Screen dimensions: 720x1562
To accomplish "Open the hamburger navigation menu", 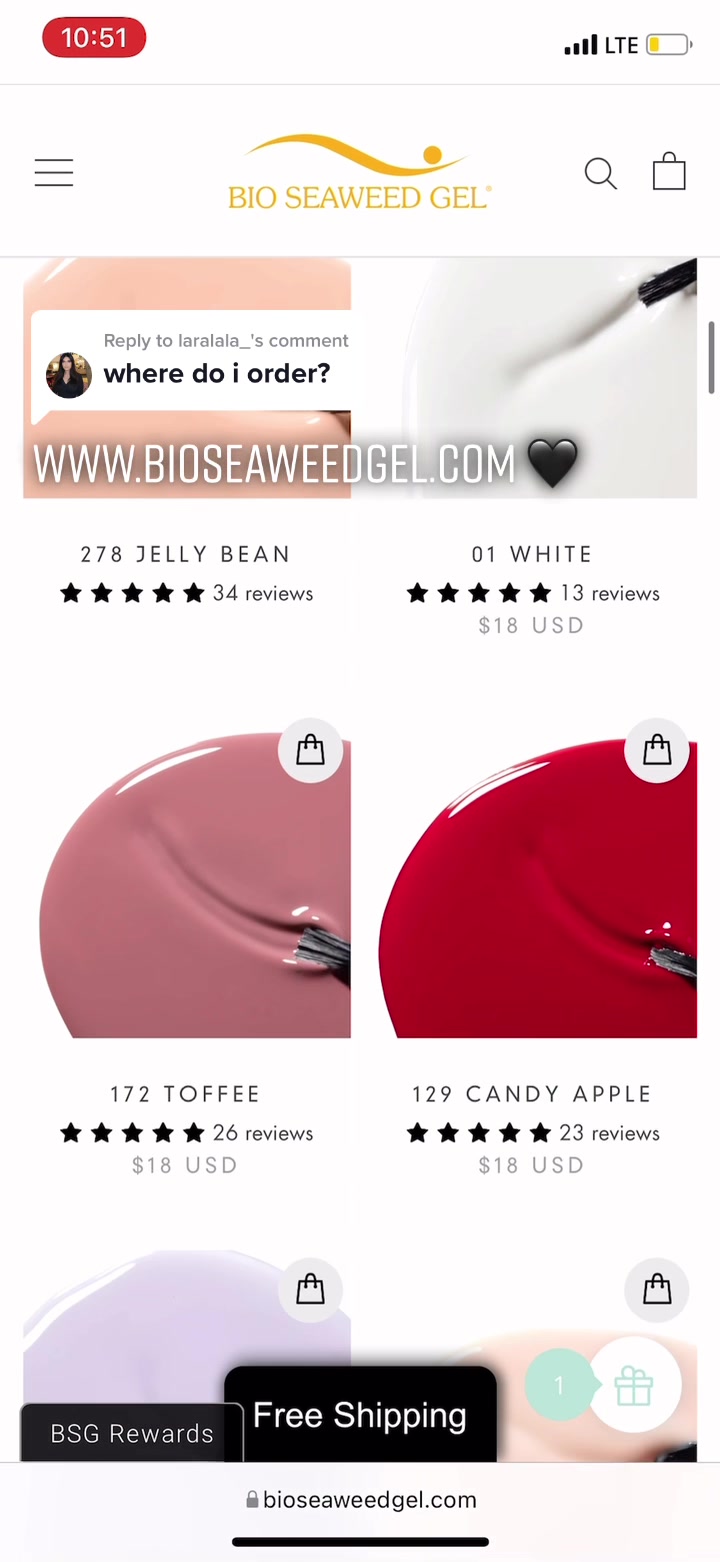I will (54, 173).
